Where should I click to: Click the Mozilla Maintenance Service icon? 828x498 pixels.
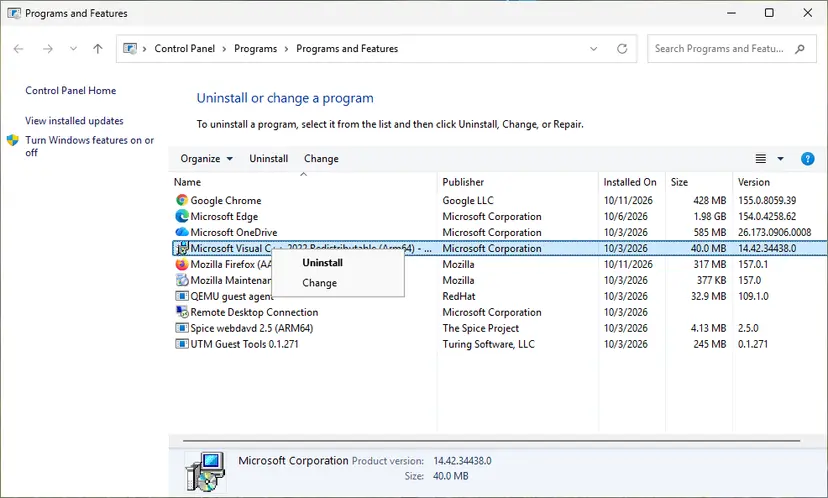point(182,280)
